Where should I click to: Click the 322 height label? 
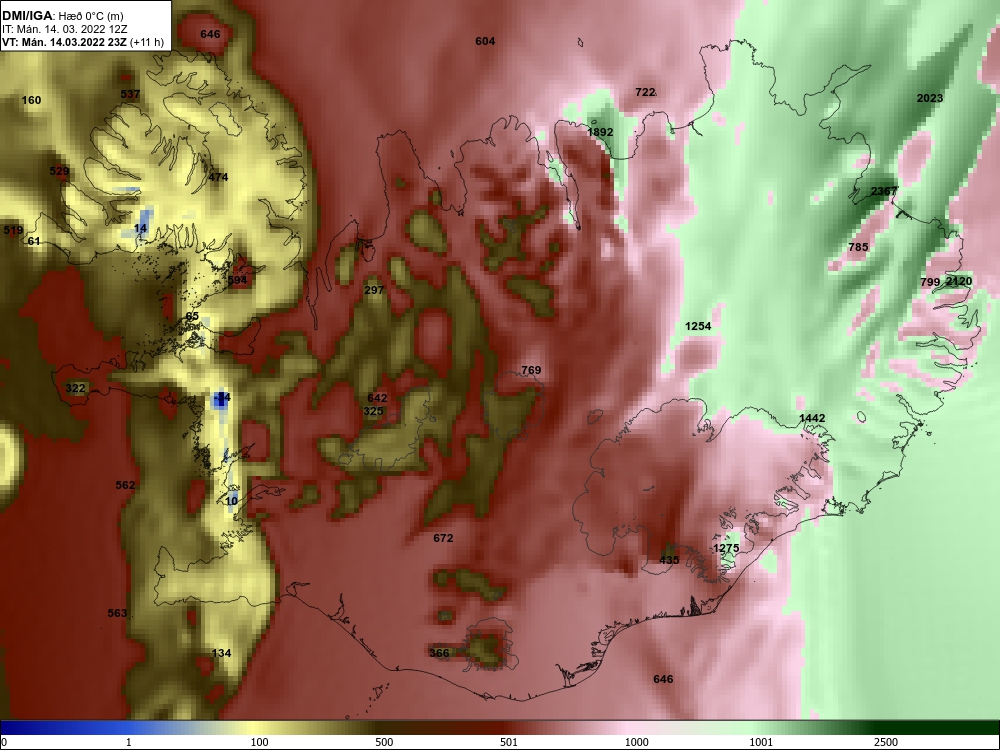[75, 388]
